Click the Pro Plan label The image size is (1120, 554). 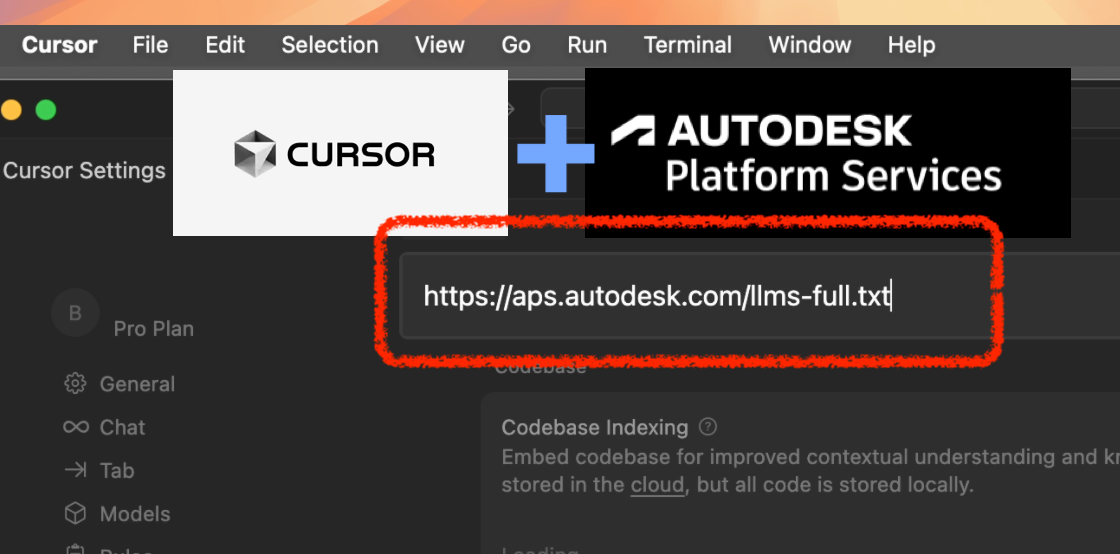pos(154,329)
